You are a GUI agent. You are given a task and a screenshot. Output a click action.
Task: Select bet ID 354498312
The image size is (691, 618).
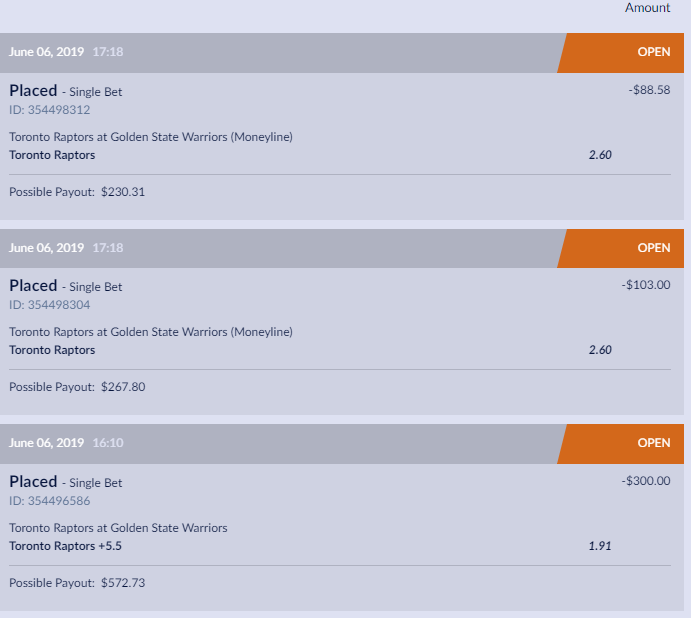tap(49, 110)
